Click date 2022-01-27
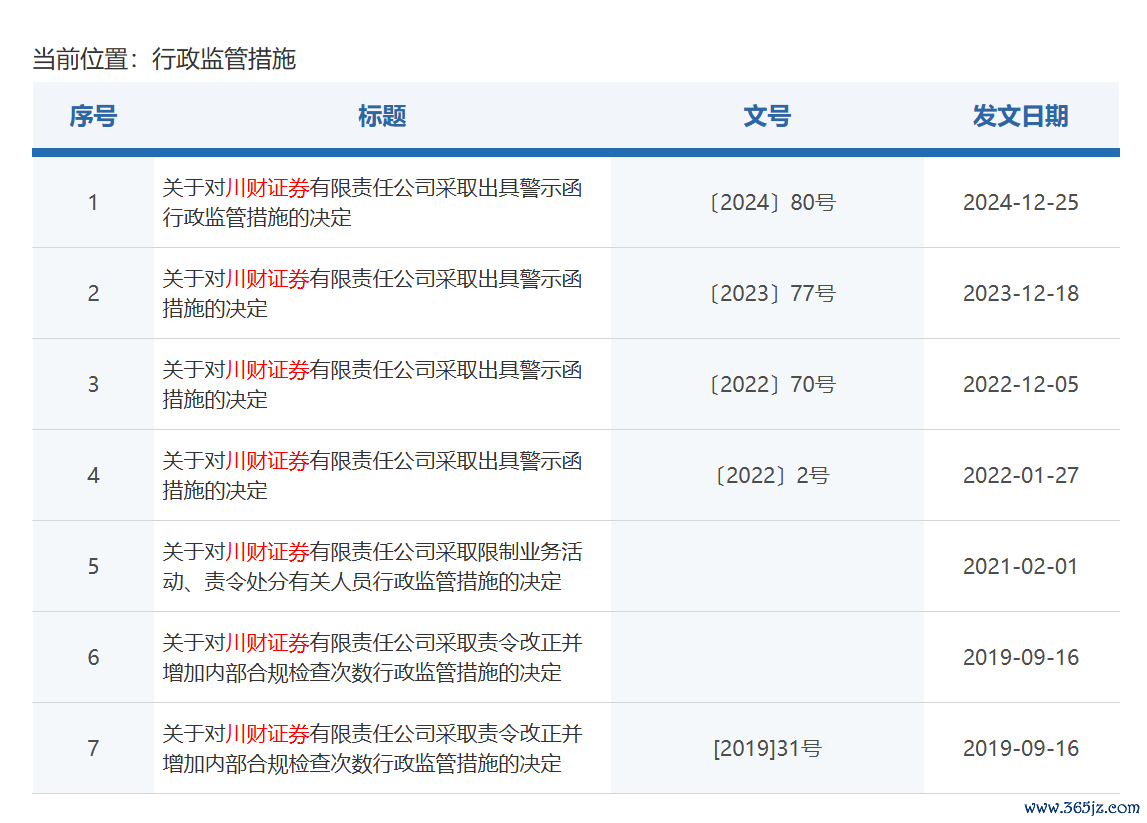The height and width of the screenshot is (823, 1147). [x=1020, y=476]
